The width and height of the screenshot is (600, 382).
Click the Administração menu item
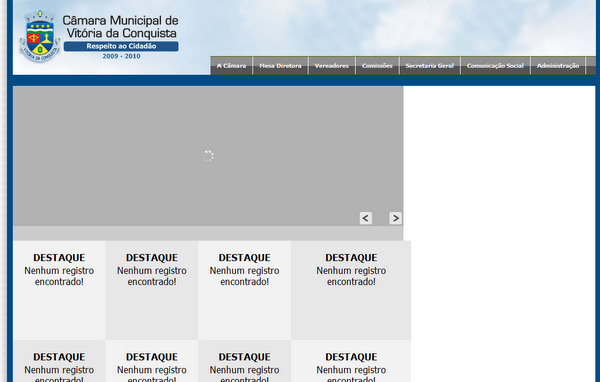(558, 65)
